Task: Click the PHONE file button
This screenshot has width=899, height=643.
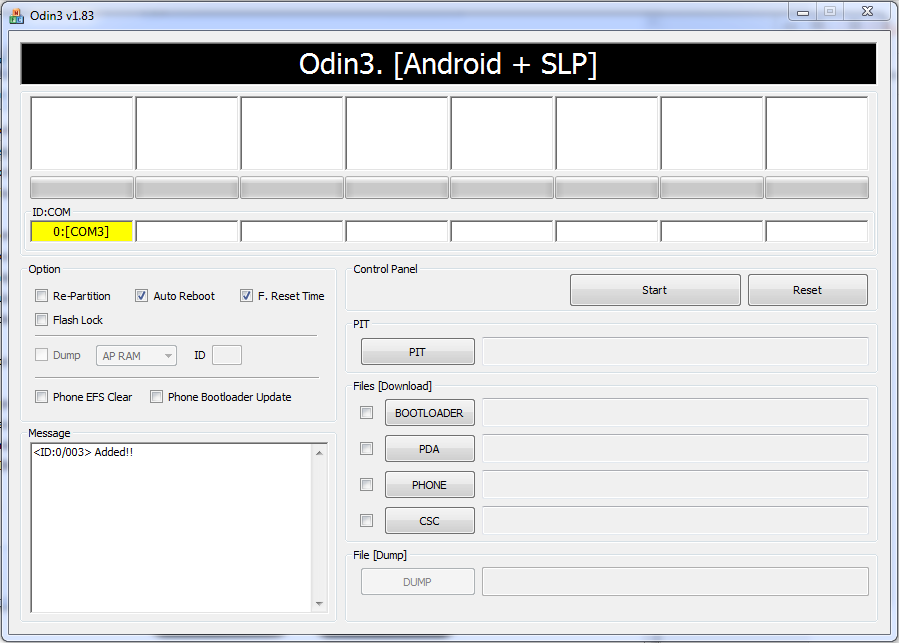Action: [429, 485]
